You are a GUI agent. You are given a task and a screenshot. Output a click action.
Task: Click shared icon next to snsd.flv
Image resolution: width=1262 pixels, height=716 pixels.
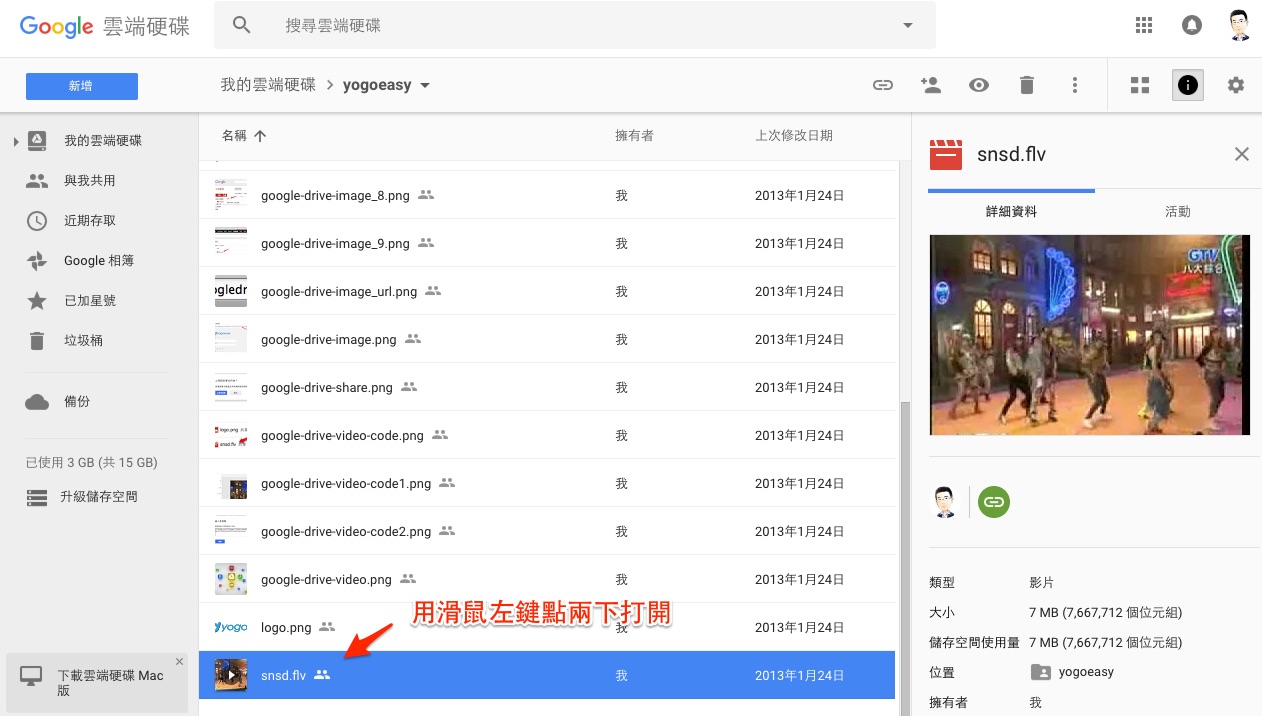coord(322,675)
